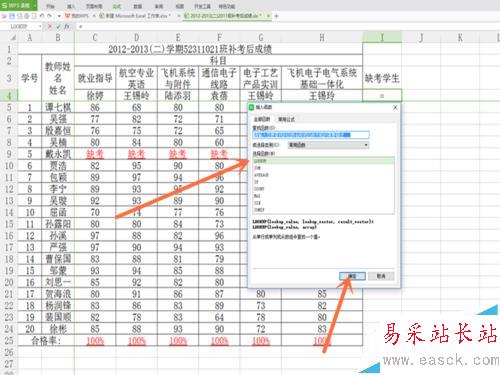Select the 常用公式 tab in the dialog

(286, 119)
